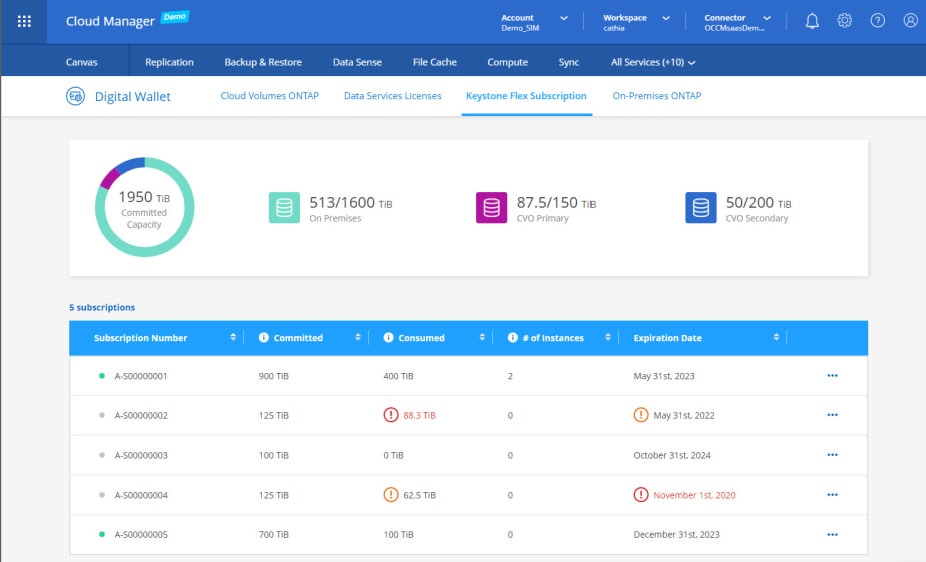The height and width of the screenshot is (562, 926).
Task: Expand the Account dropdown
Action: click(x=564, y=18)
